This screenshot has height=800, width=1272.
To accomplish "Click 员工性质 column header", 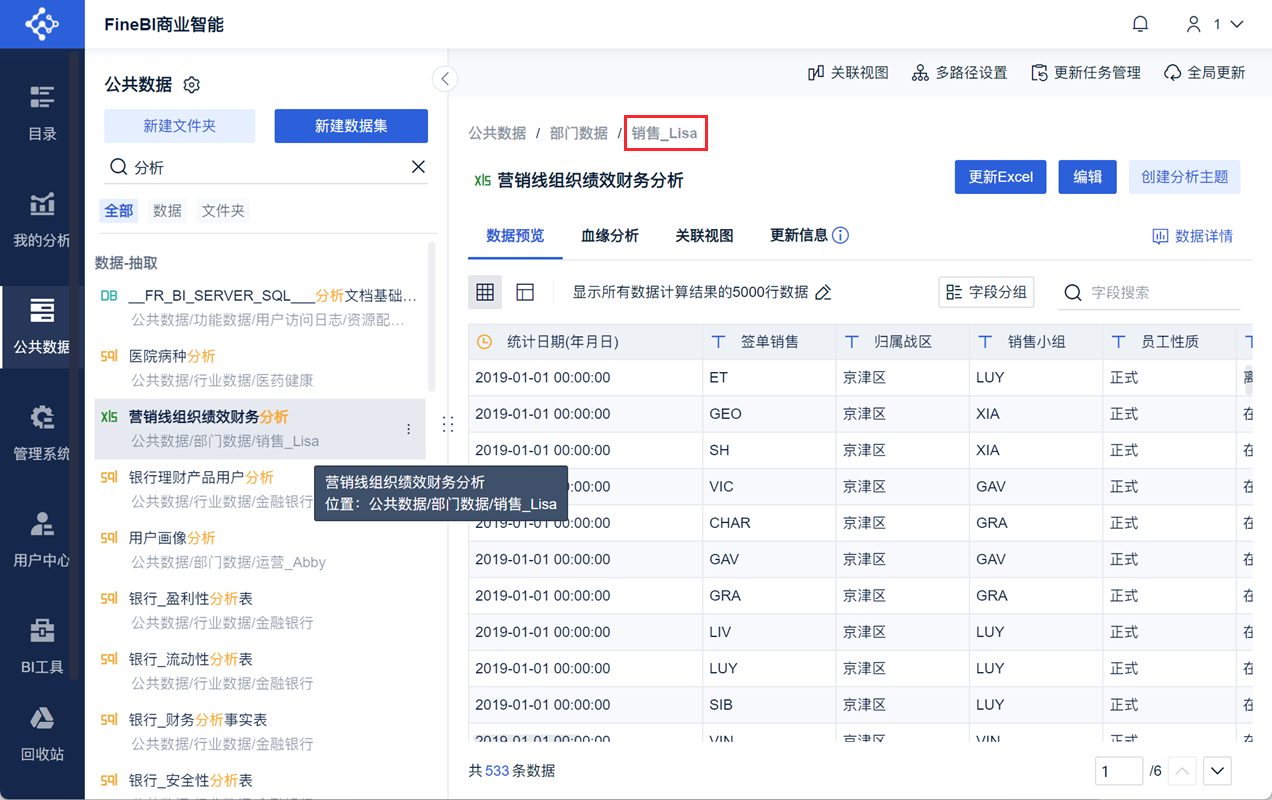I will (x=1170, y=341).
